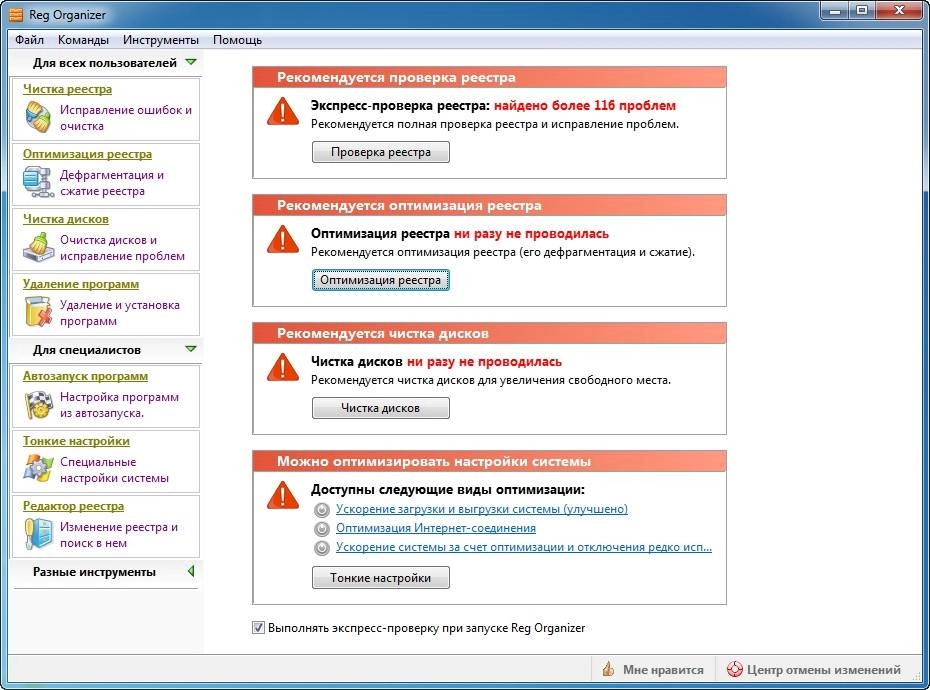Screen dimensions: 930x690
Task: Open the 'Оптимизация Интернет-соединения' link
Action: point(436,528)
